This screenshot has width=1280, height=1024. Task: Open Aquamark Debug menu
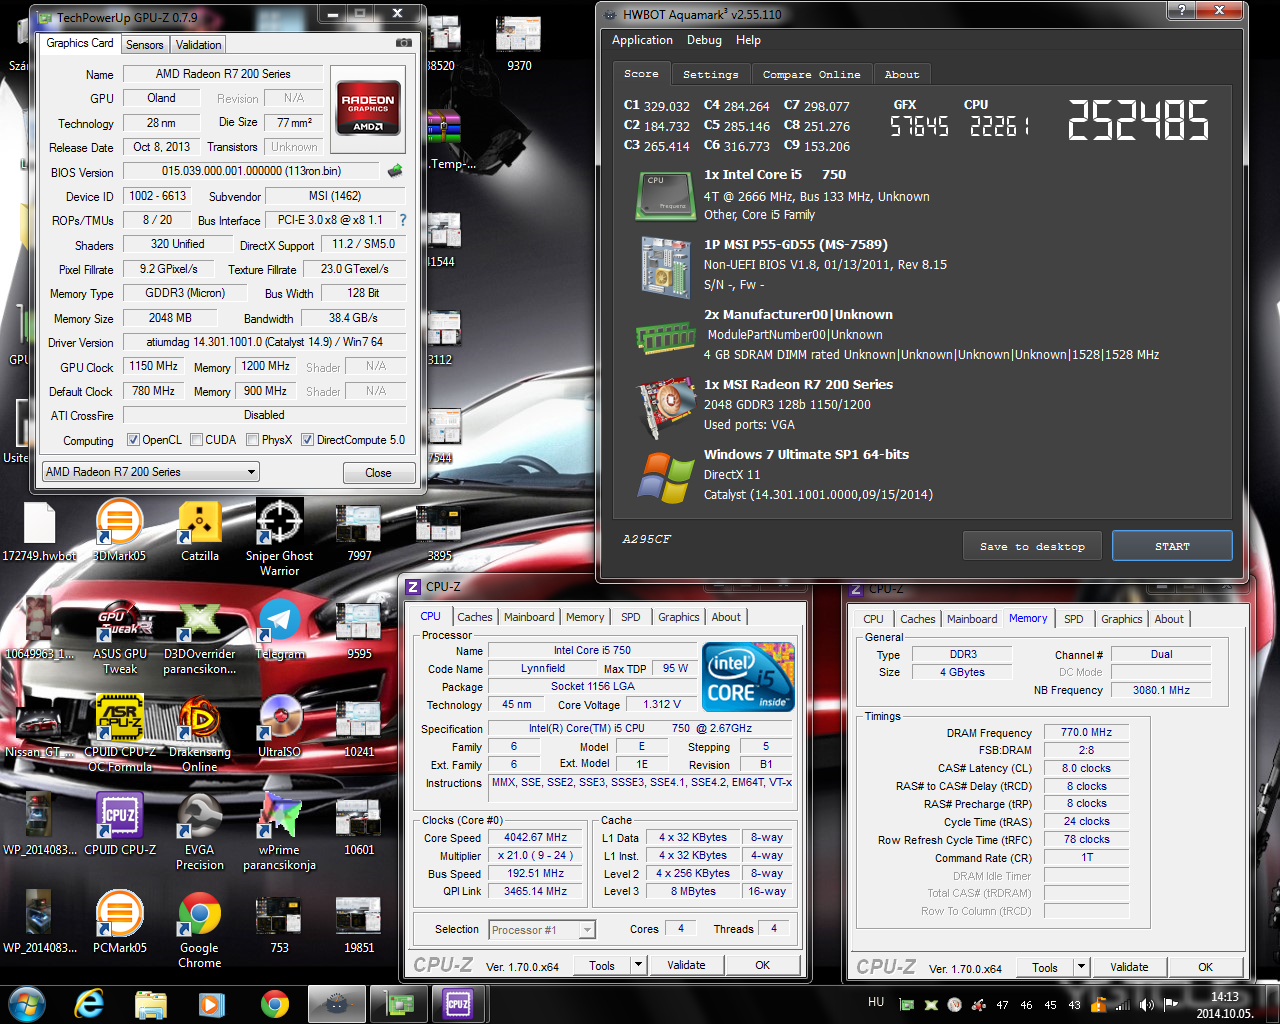704,40
